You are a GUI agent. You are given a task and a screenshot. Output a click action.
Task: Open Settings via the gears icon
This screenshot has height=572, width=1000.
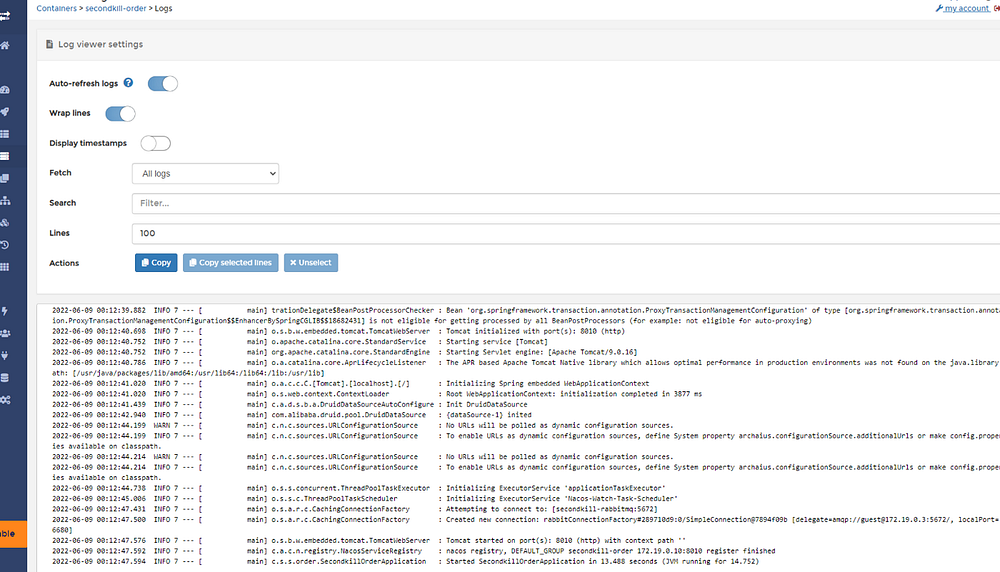5,400
